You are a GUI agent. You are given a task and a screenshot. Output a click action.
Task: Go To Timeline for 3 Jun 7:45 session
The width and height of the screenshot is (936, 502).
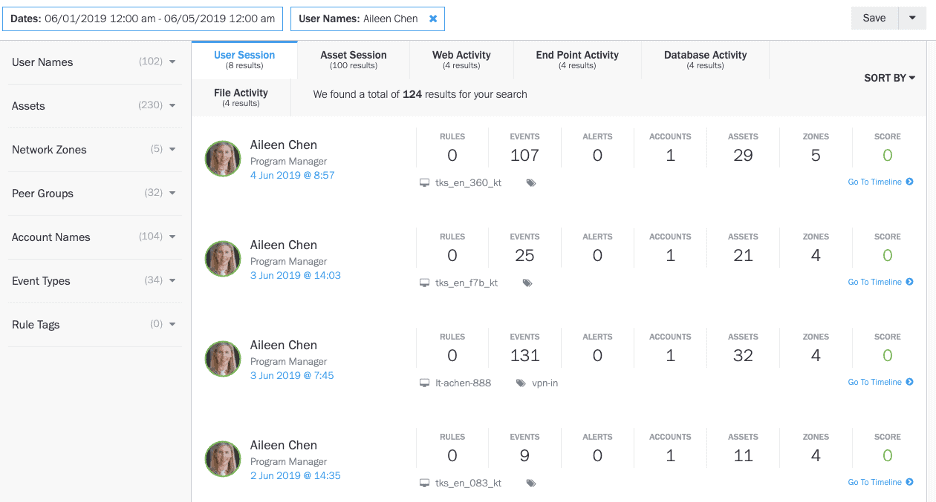tap(880, 382)
